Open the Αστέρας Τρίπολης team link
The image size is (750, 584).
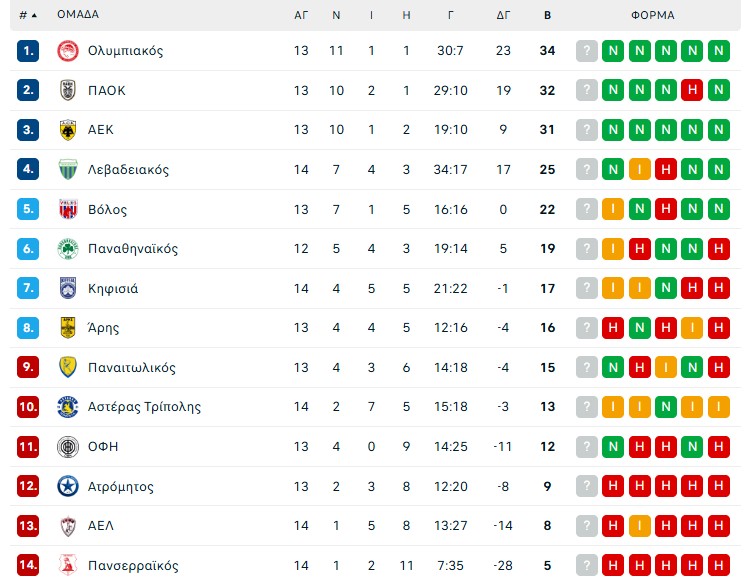[144, 407]
